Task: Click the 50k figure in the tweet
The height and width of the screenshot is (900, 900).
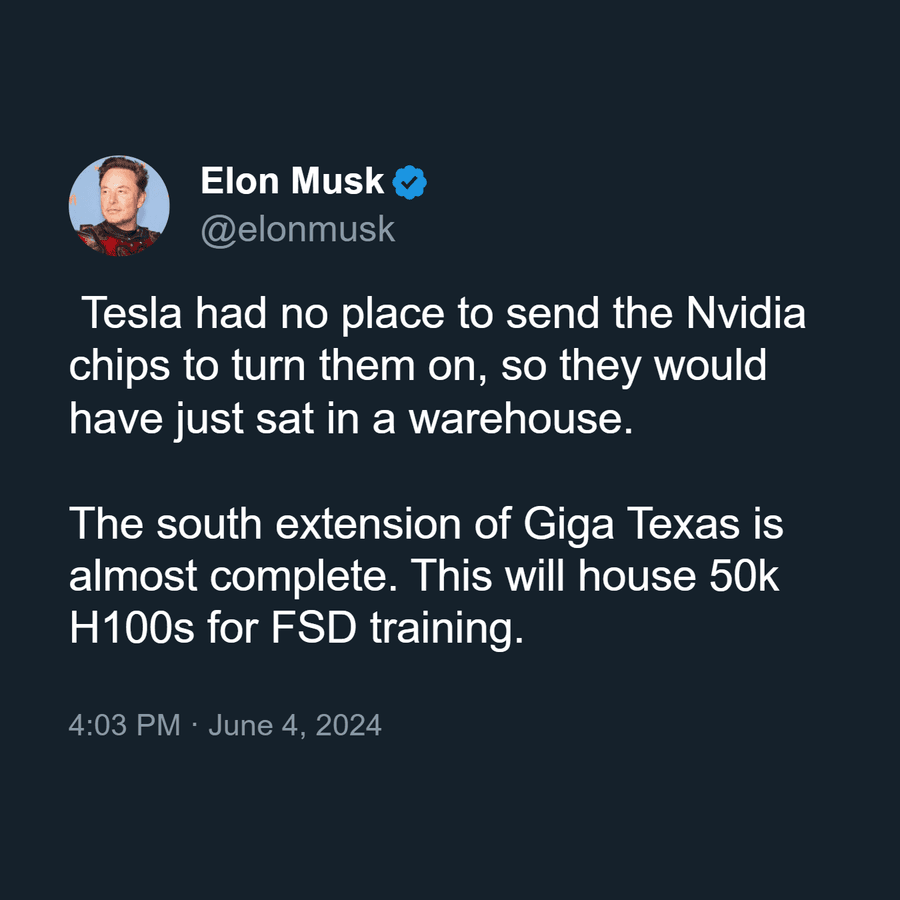Action: tap(744, 576)
